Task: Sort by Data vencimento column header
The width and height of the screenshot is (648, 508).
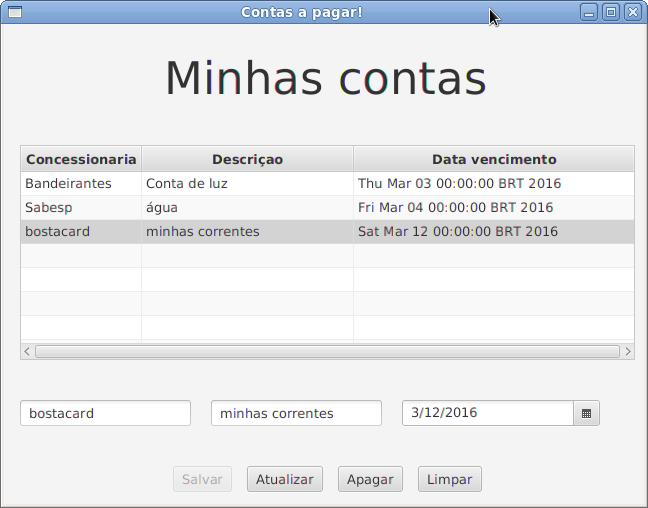Action: 493,159
